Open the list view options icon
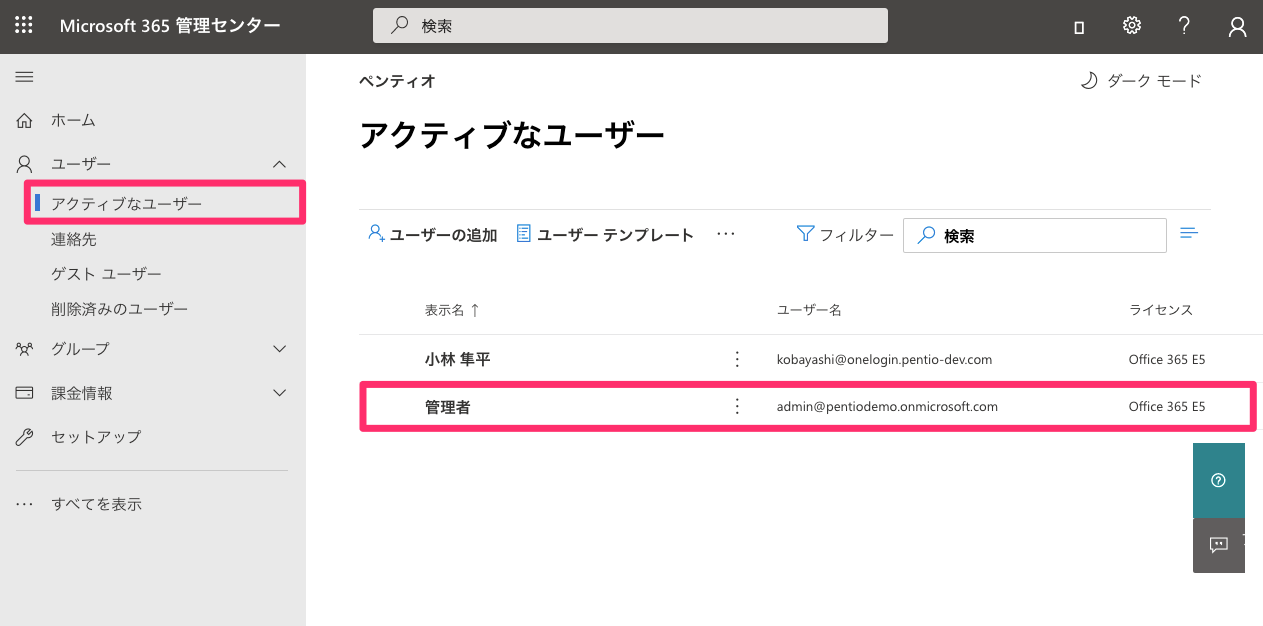This screenshot has width=1263, height=626. tap(1189, 233)
